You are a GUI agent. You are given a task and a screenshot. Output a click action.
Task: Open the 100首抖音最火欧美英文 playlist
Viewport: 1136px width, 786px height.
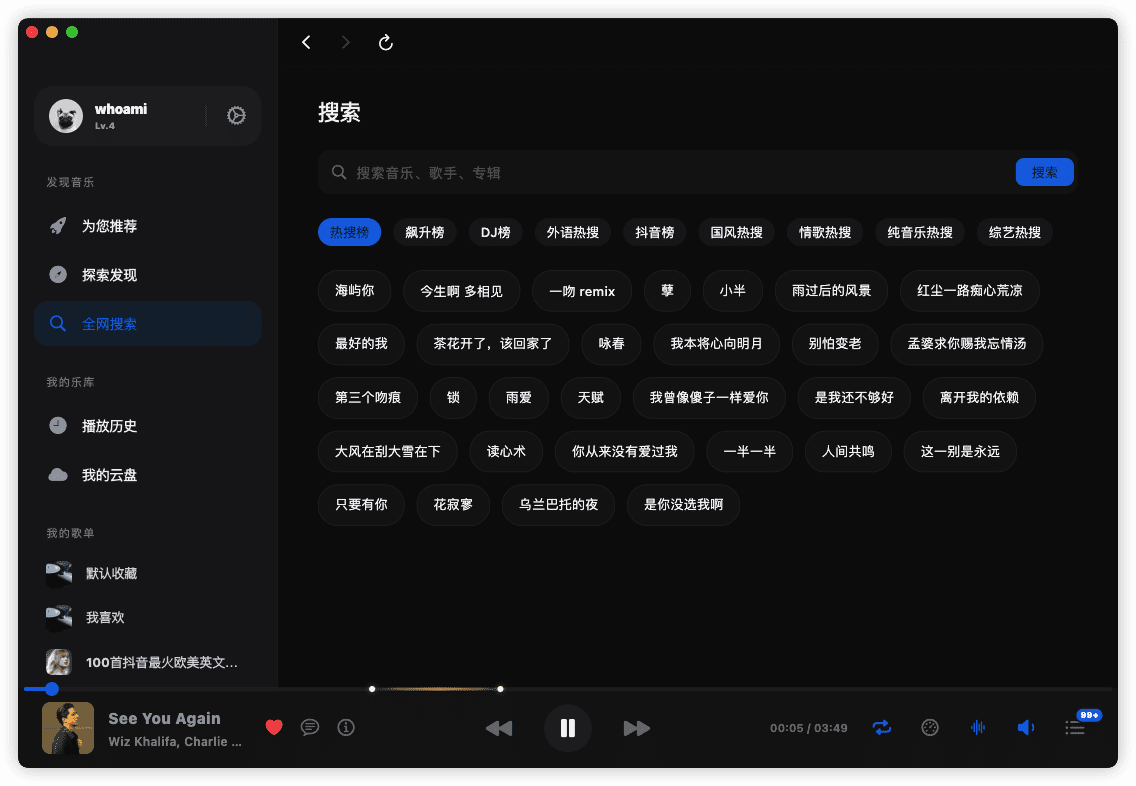[x=148, y=661]
